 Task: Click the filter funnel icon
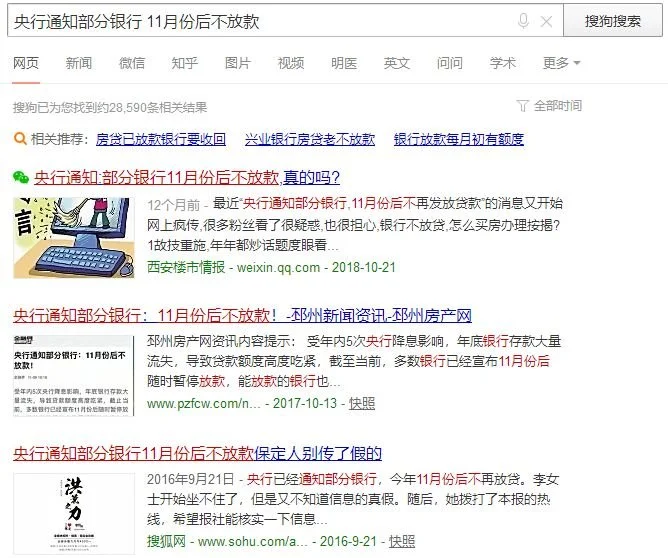(x=523, y=106)
